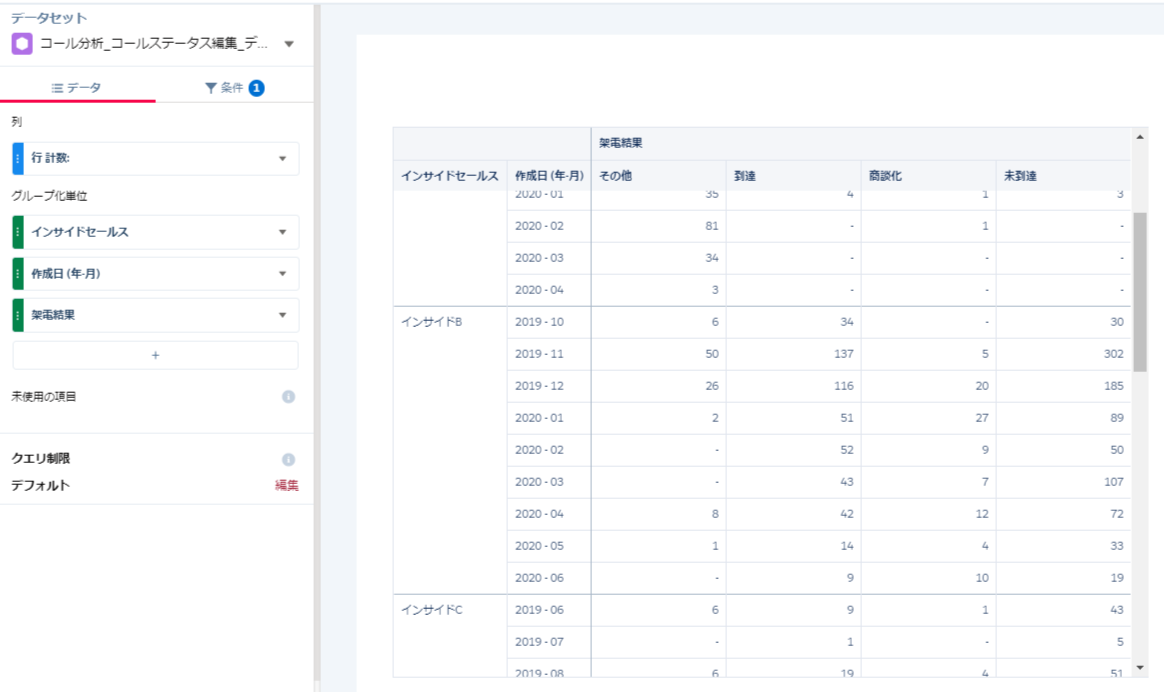Add a new grouping with plus button
Viewport: 1164px width, 692px height.
(155, 355)
